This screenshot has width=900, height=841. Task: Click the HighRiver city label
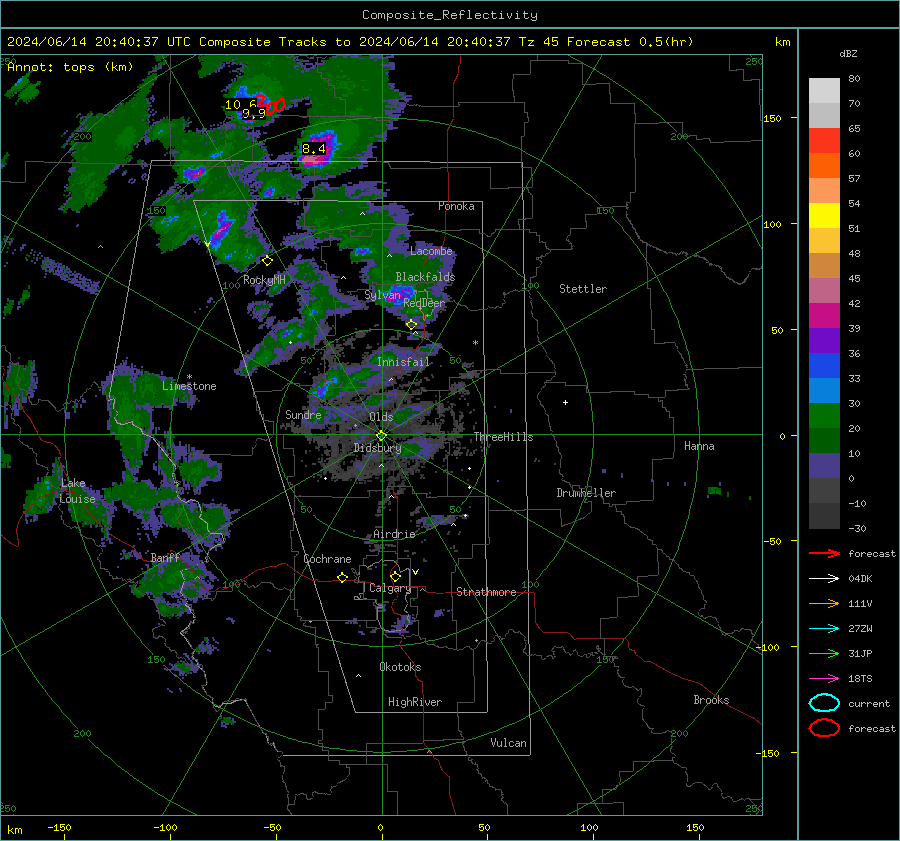click(x=415, y=702)
